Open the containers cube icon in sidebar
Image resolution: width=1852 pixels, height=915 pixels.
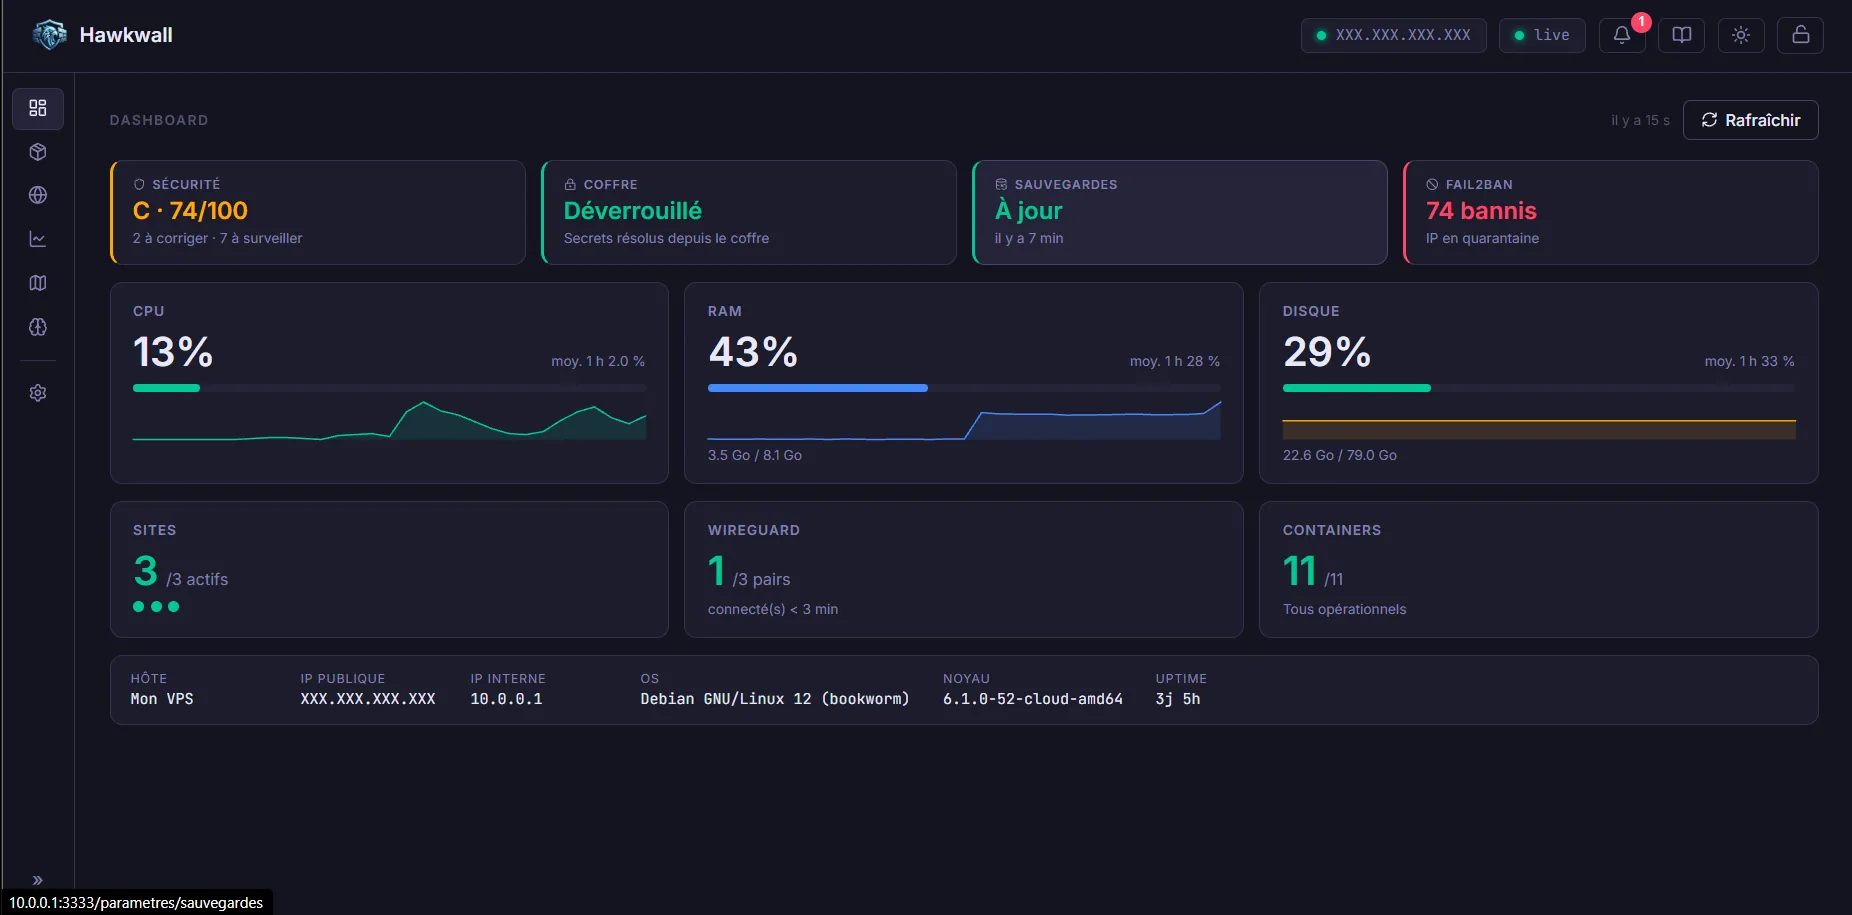pyautogui.click(x=38, y=152)
